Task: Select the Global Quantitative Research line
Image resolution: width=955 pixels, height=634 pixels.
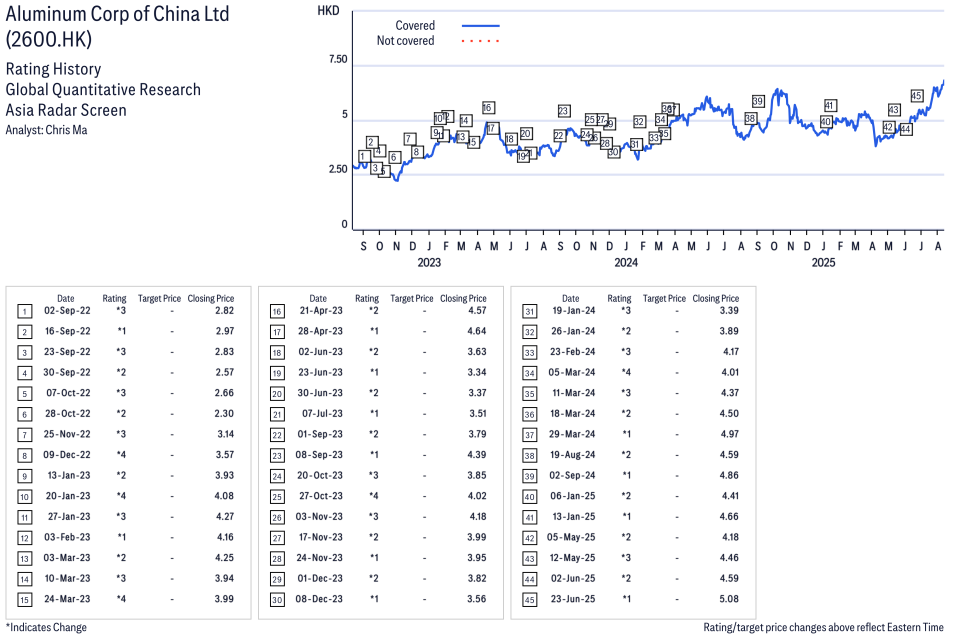Action: 103,90
